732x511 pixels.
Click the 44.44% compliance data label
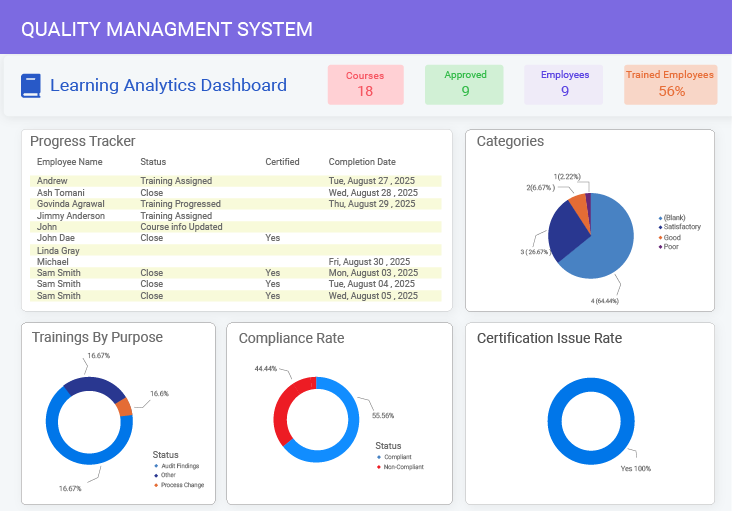(x=266, y=369)
